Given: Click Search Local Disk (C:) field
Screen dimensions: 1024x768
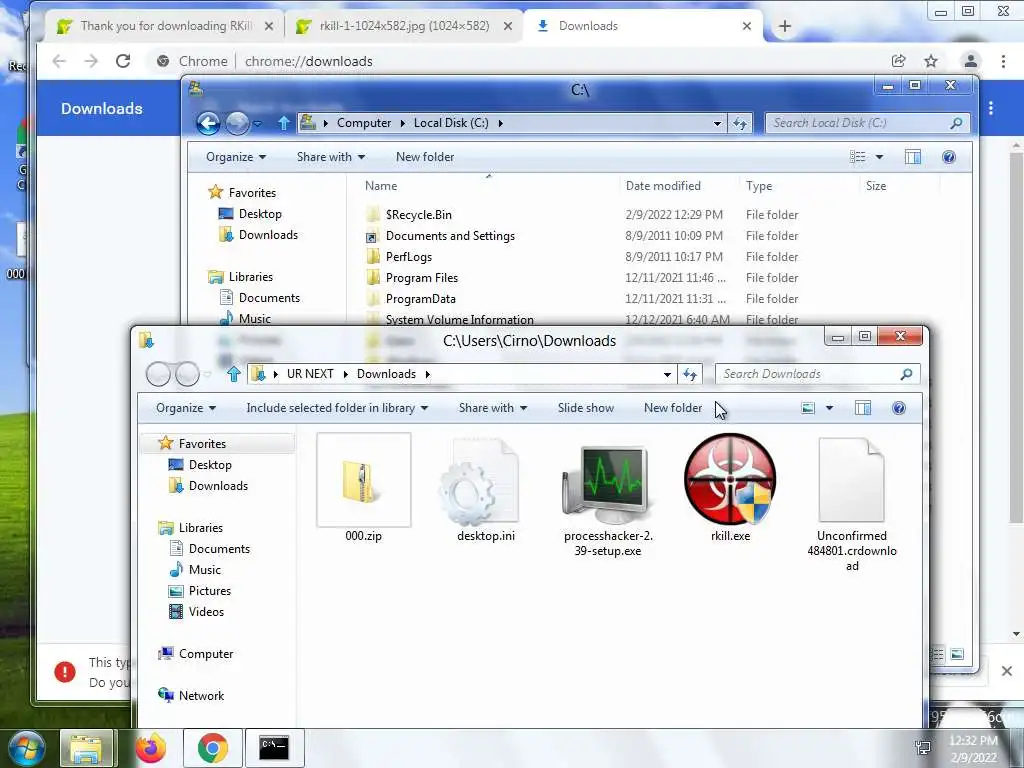Looking at the screenshot, I should (x=867, y=123).
